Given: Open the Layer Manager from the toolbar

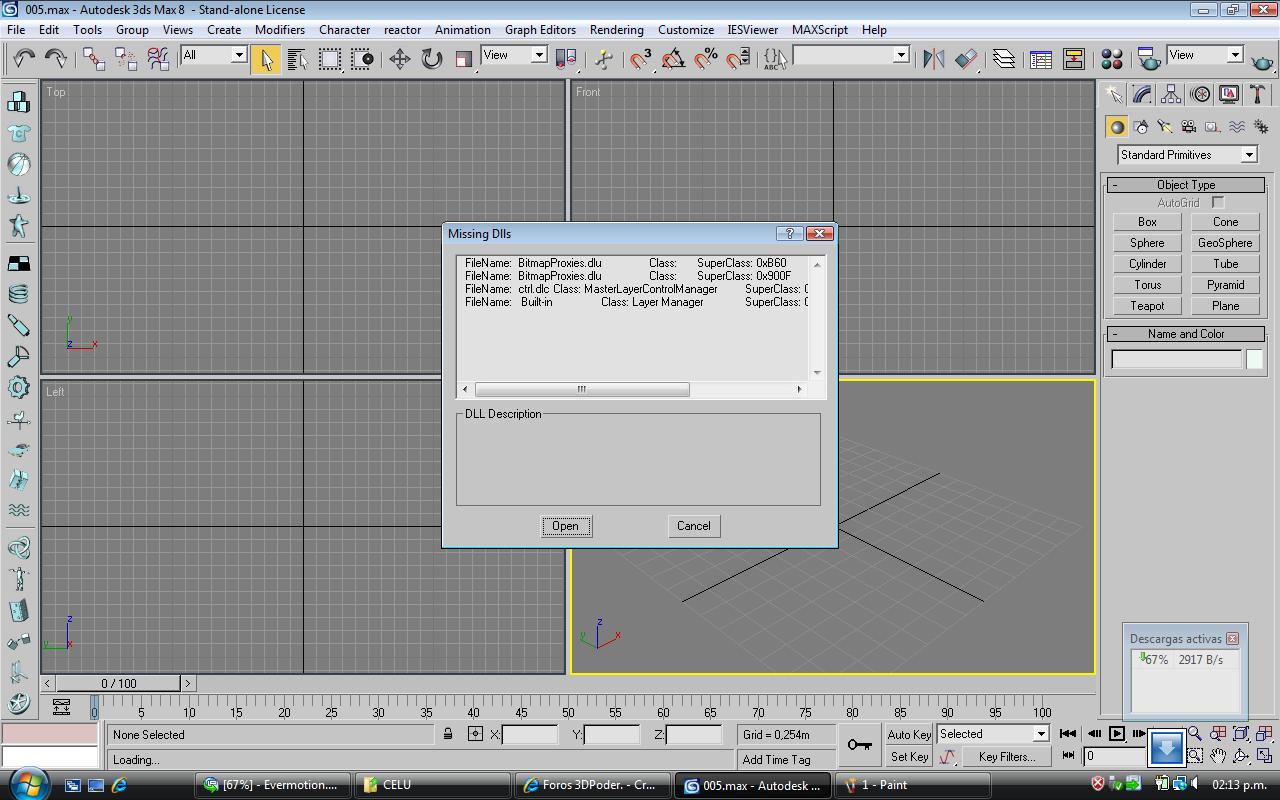Looking at the screenshot, I should (1004, 59).
